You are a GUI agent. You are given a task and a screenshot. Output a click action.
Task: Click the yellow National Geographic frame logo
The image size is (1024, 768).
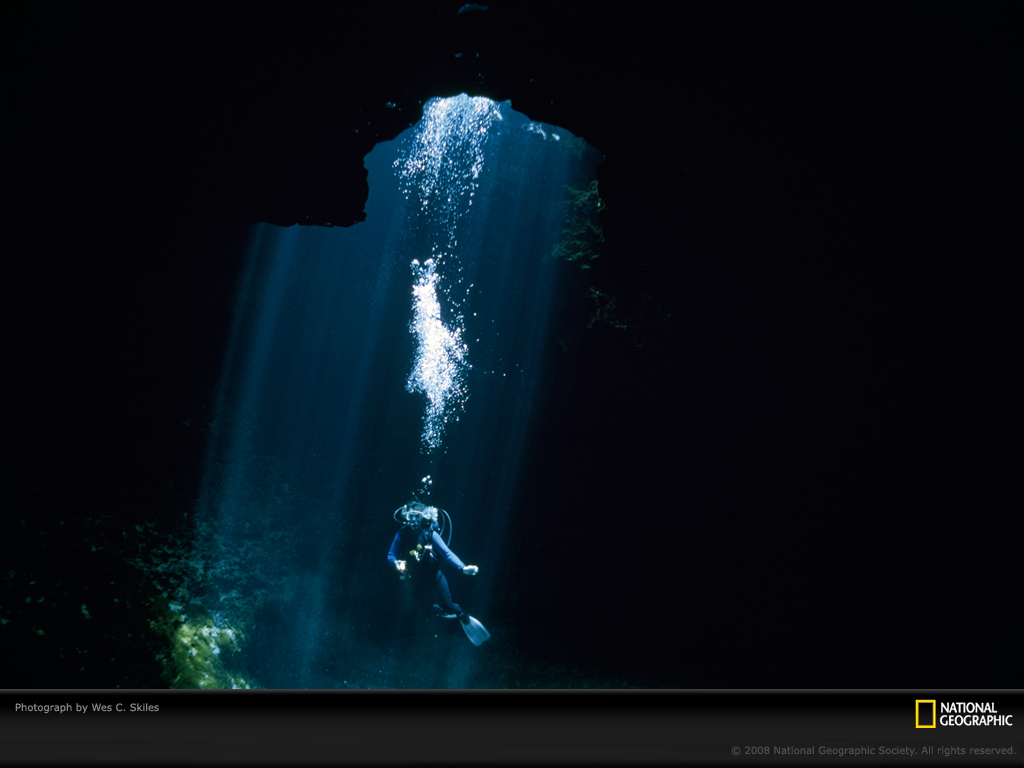tap(925, 713)
